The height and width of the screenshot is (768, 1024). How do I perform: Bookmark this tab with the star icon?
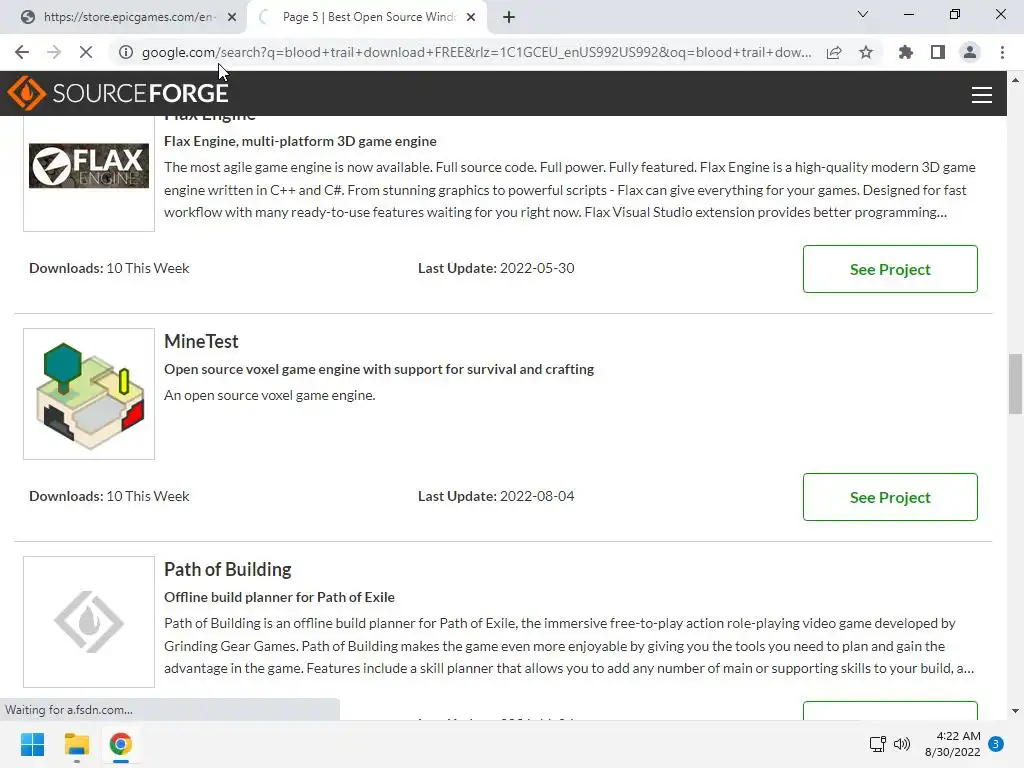866,52
